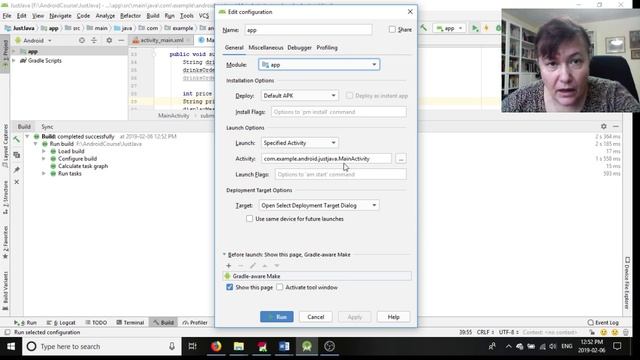
Task: Click the down arrow for before launch tasks
Action: [x=276, y=266]
